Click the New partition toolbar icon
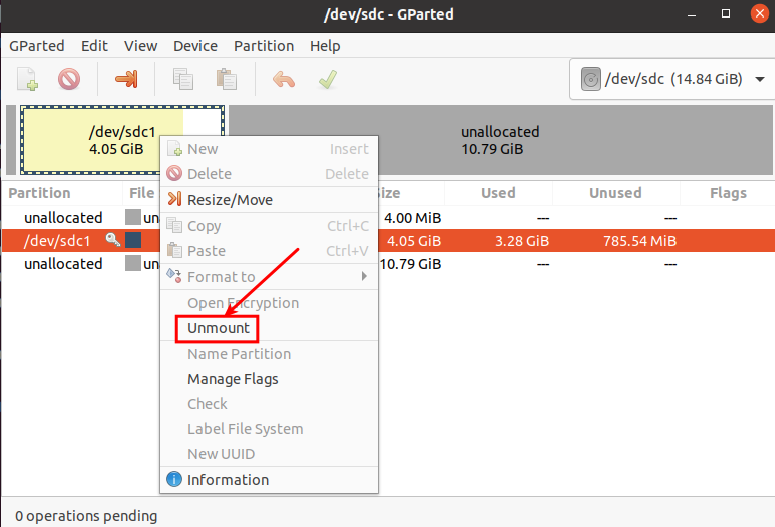 27,79
